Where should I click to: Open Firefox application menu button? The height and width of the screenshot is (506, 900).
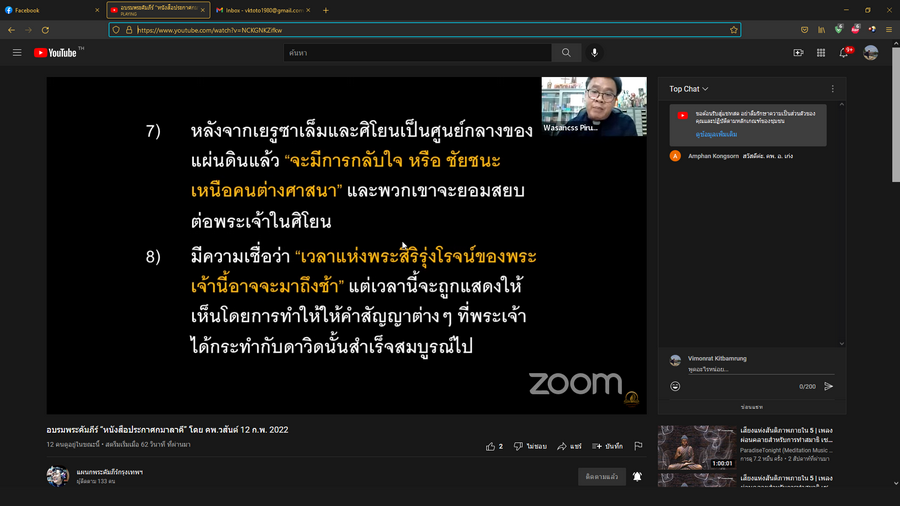pos(889,30)
